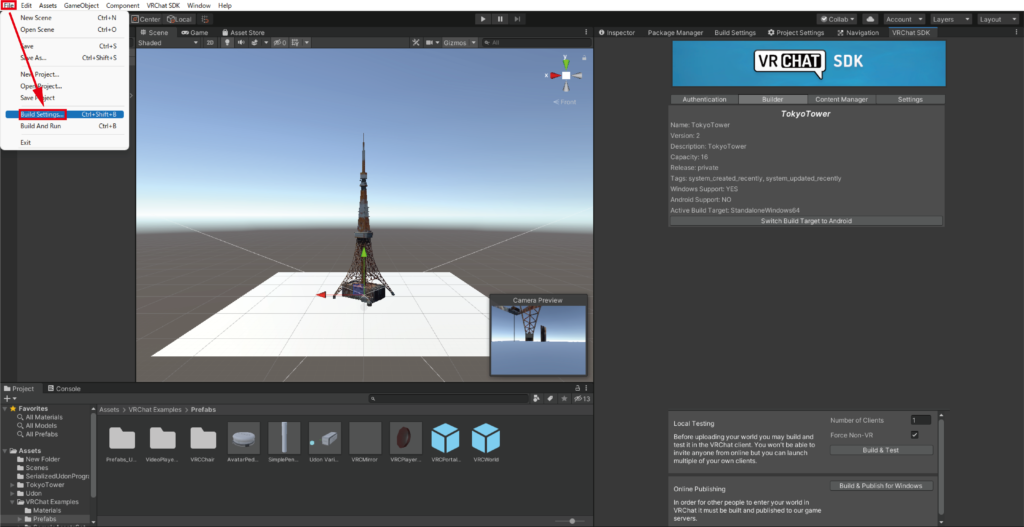Collapse the VRChat Examples folder
This screenshot has height=527, width=1024.
point(12,502)
